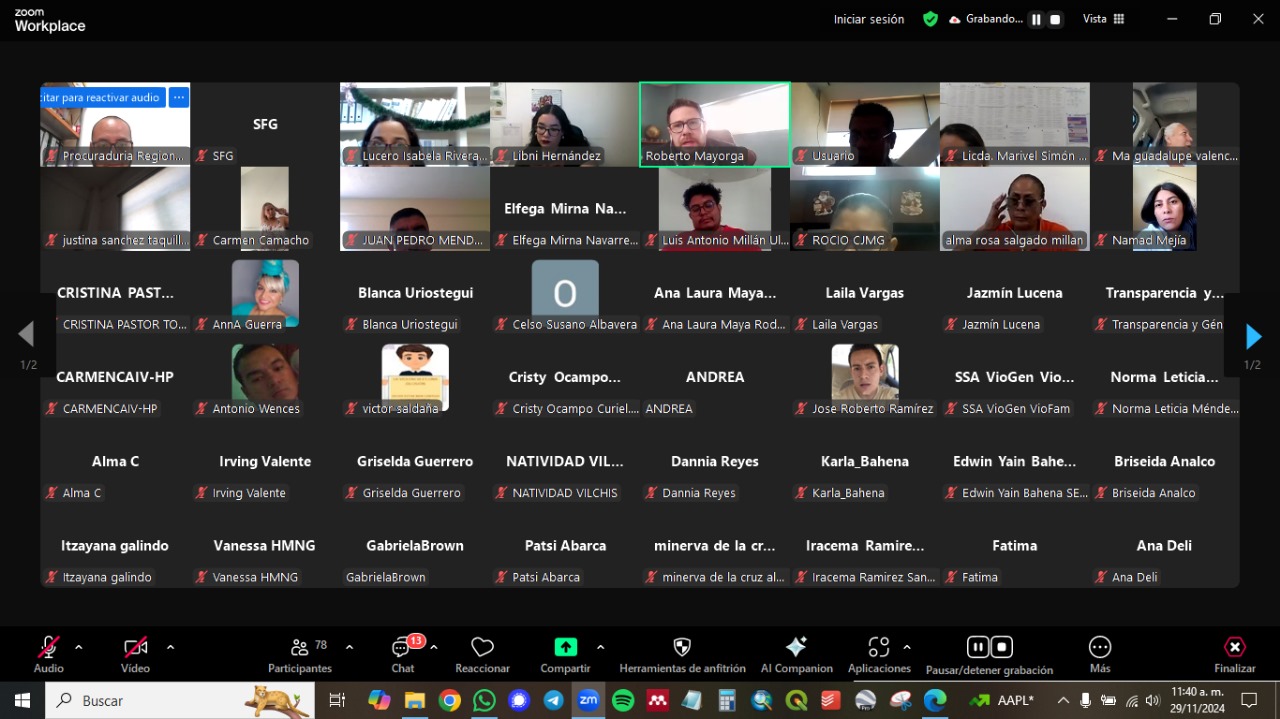1280x719 pixels.
Task: Expand audio options arrow next to Audio
Action: 79,647
